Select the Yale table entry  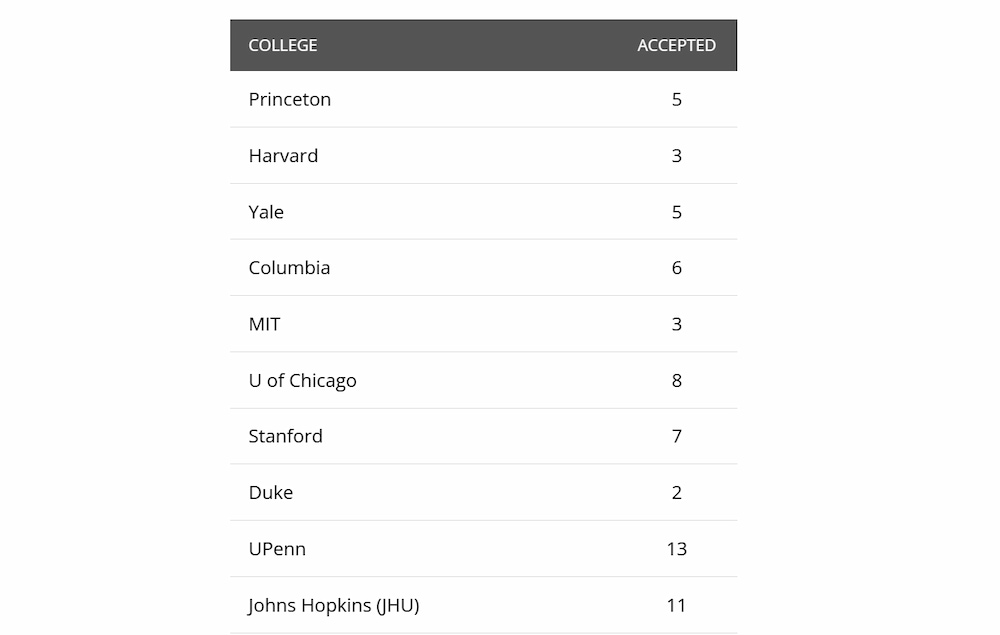click(x=266, y=212)
